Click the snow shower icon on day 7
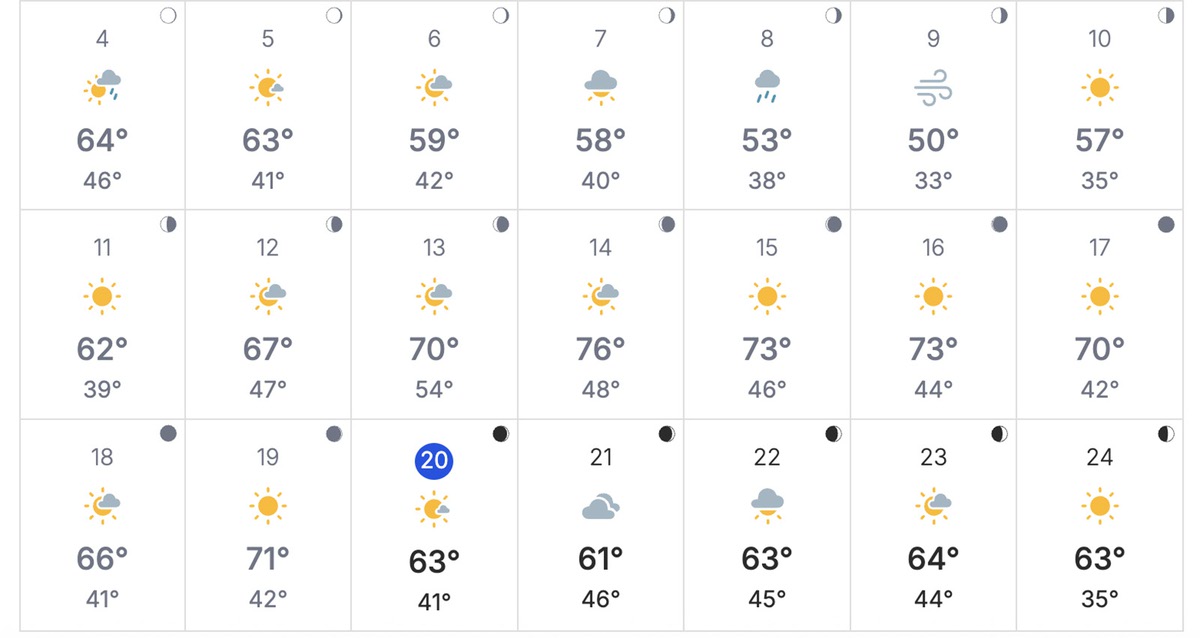 pos(600,89)
